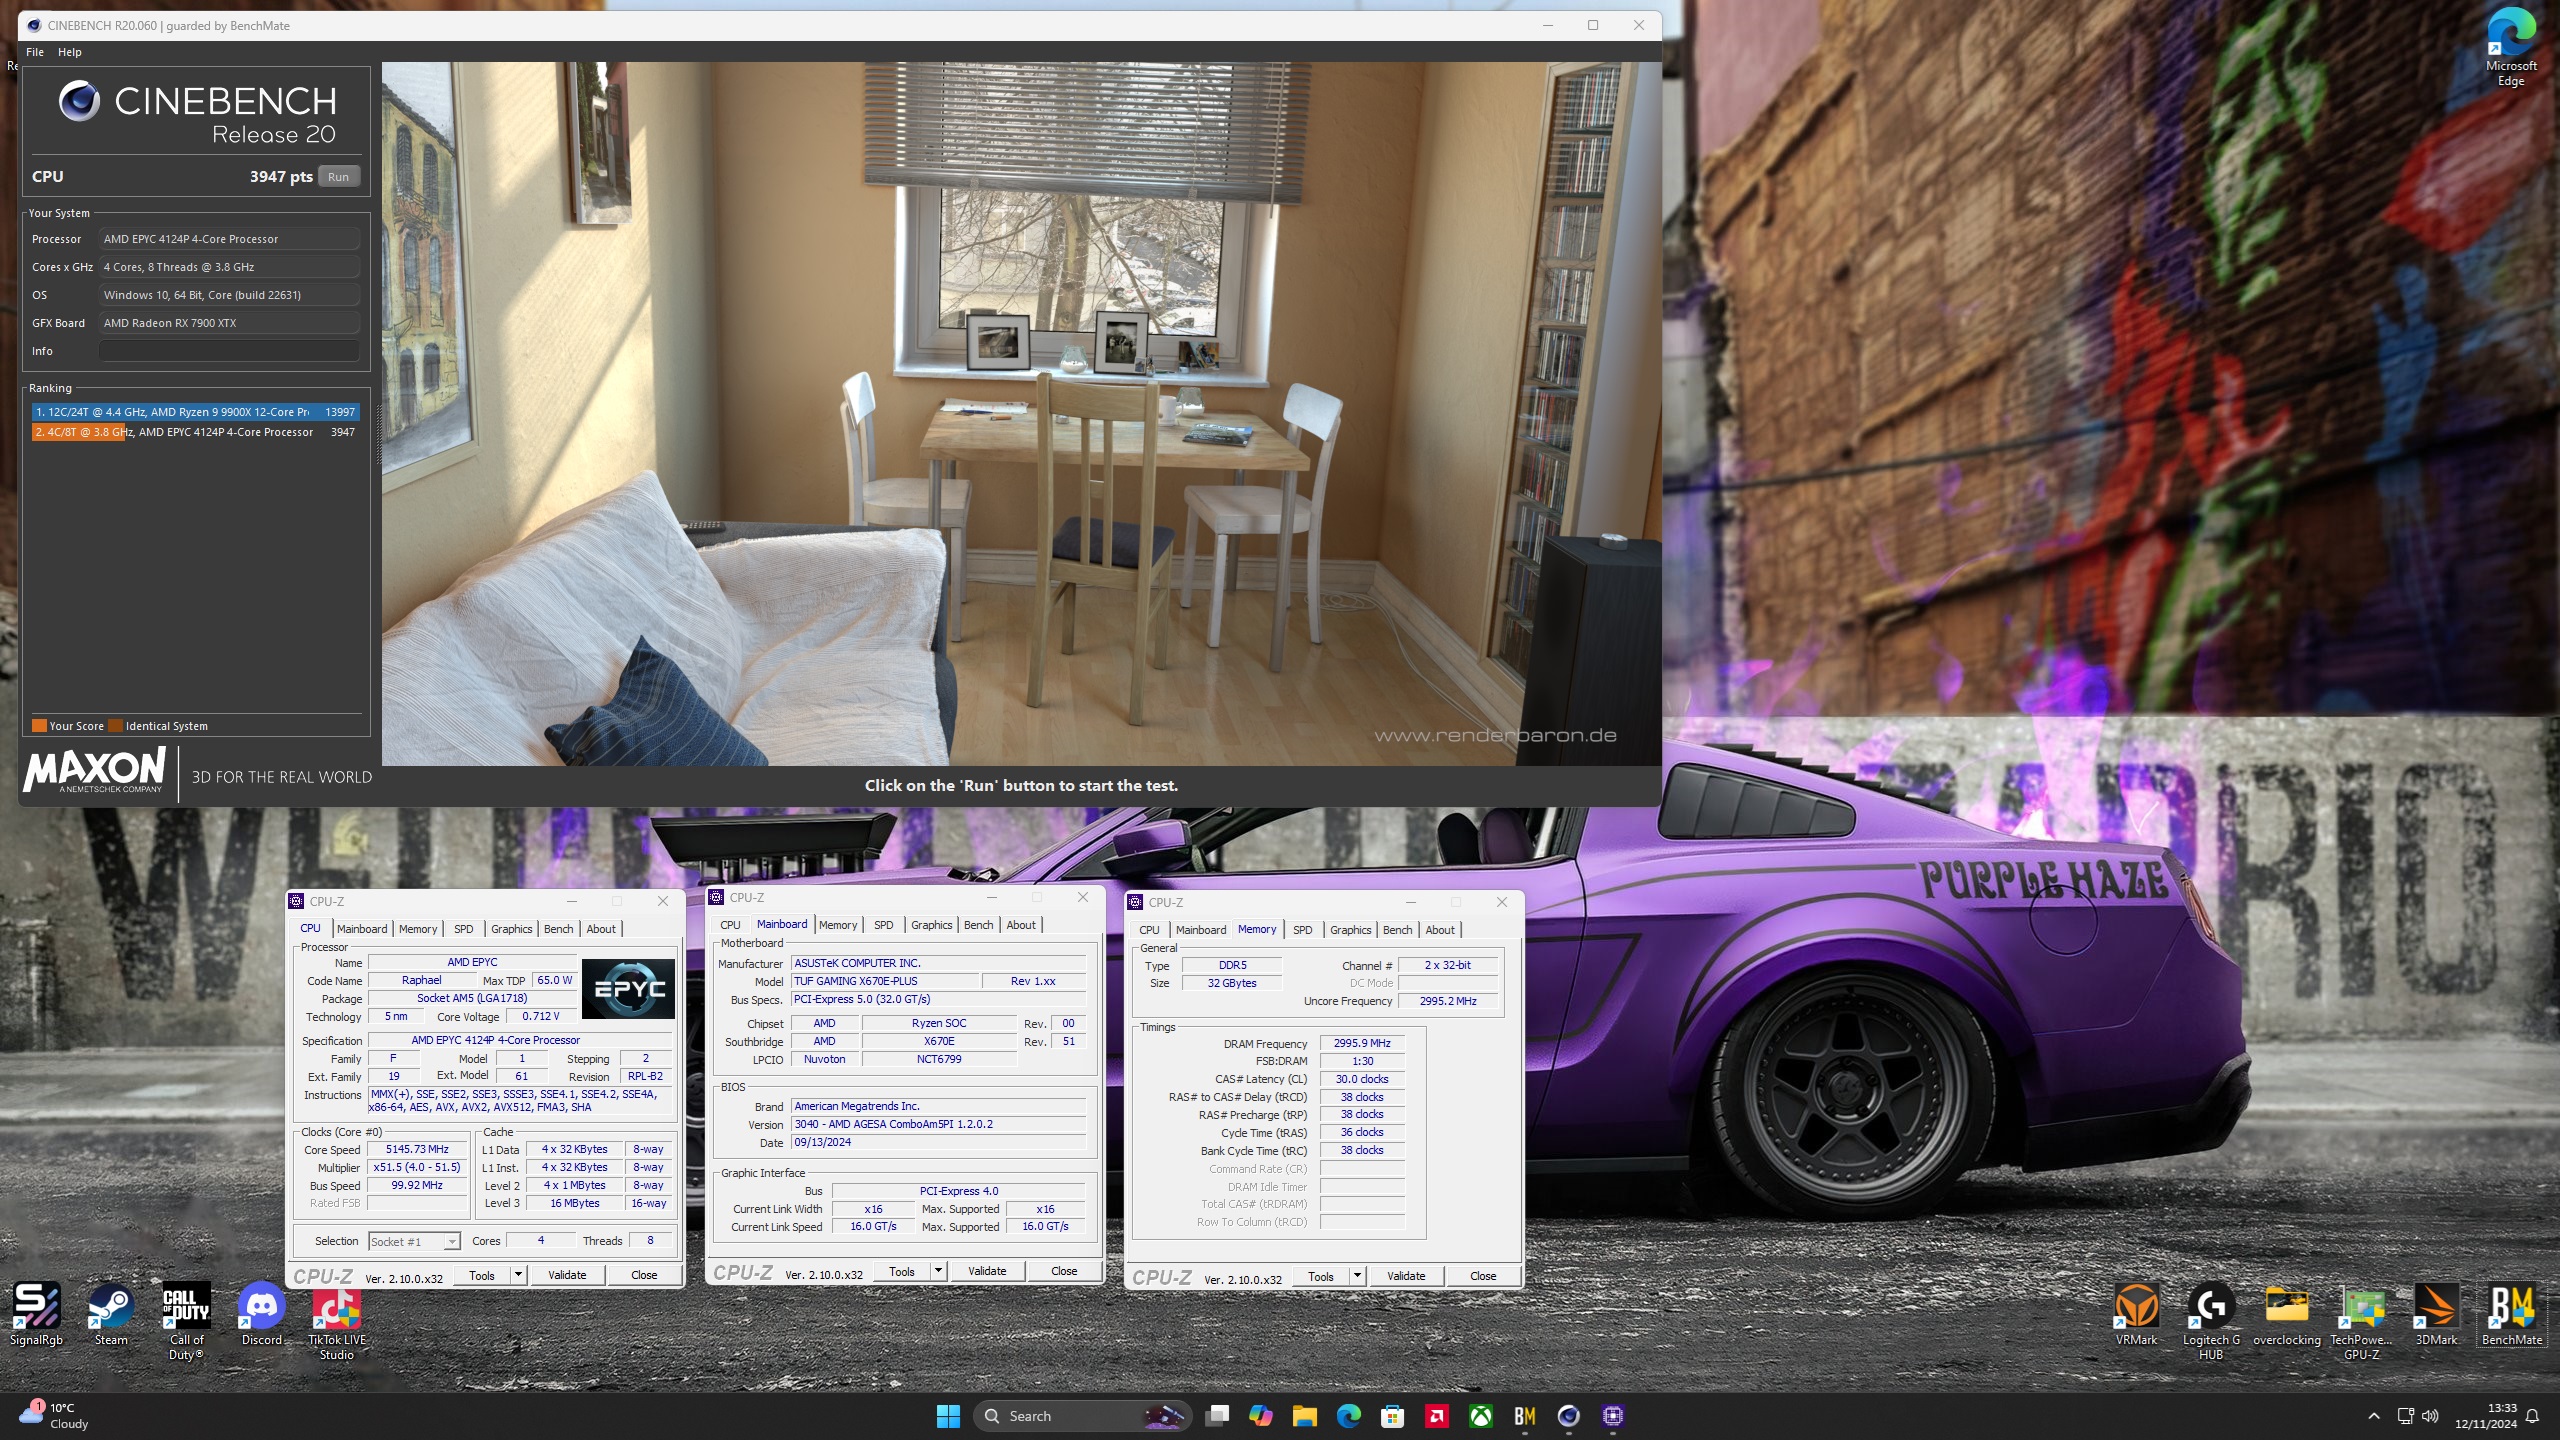Screen dimensions: 2560x1440
Task: Open File Explorer from the taskbar
Action: pyautogui.click(x=1304, y=1416)
